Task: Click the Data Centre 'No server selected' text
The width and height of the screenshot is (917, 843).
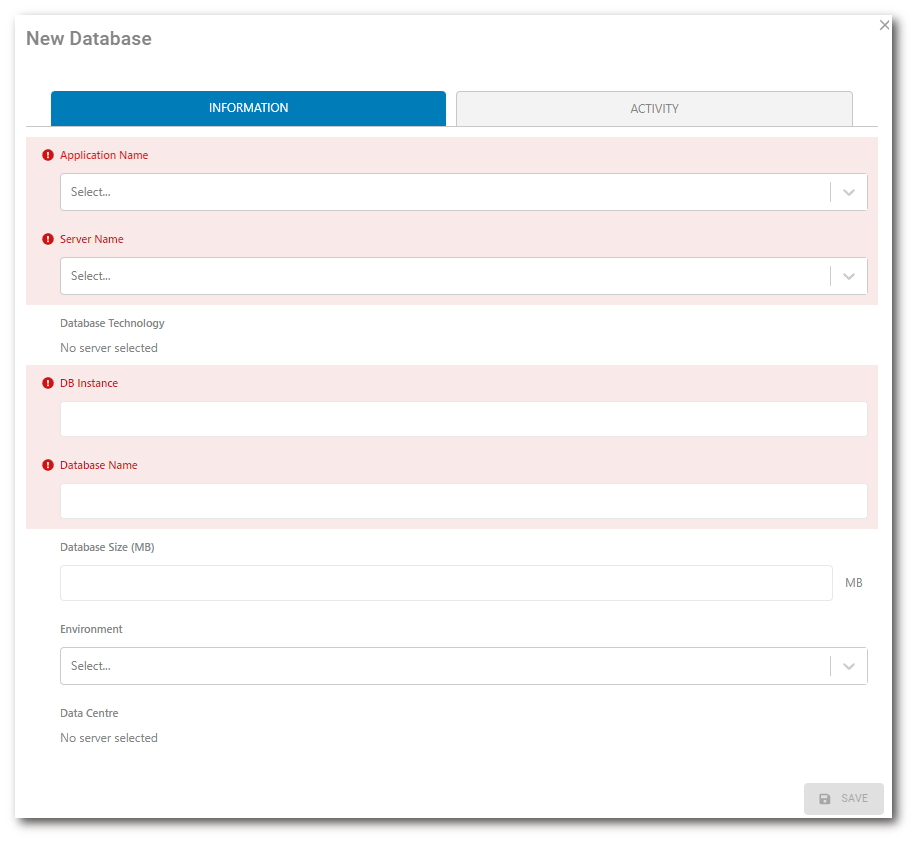Action: tap(109, 738)
